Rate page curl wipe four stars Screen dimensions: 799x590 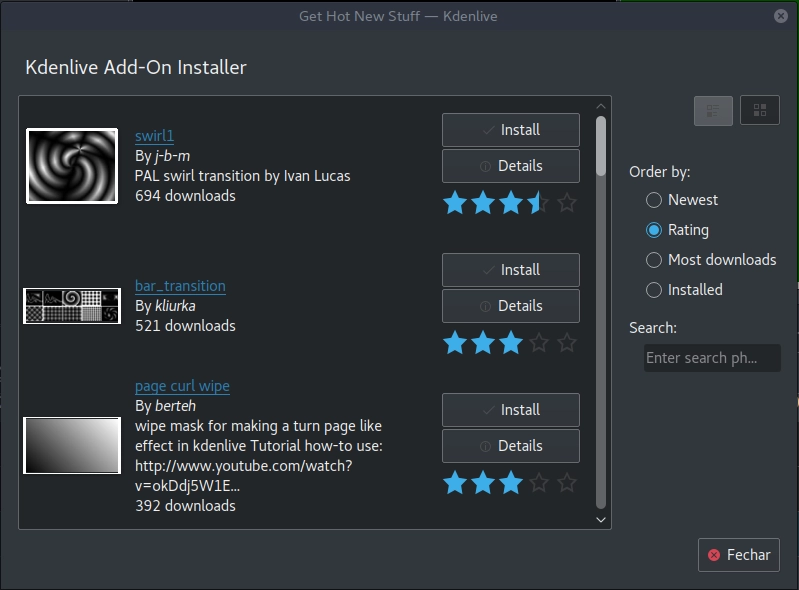pyautogui.click(x=539, y=482)
